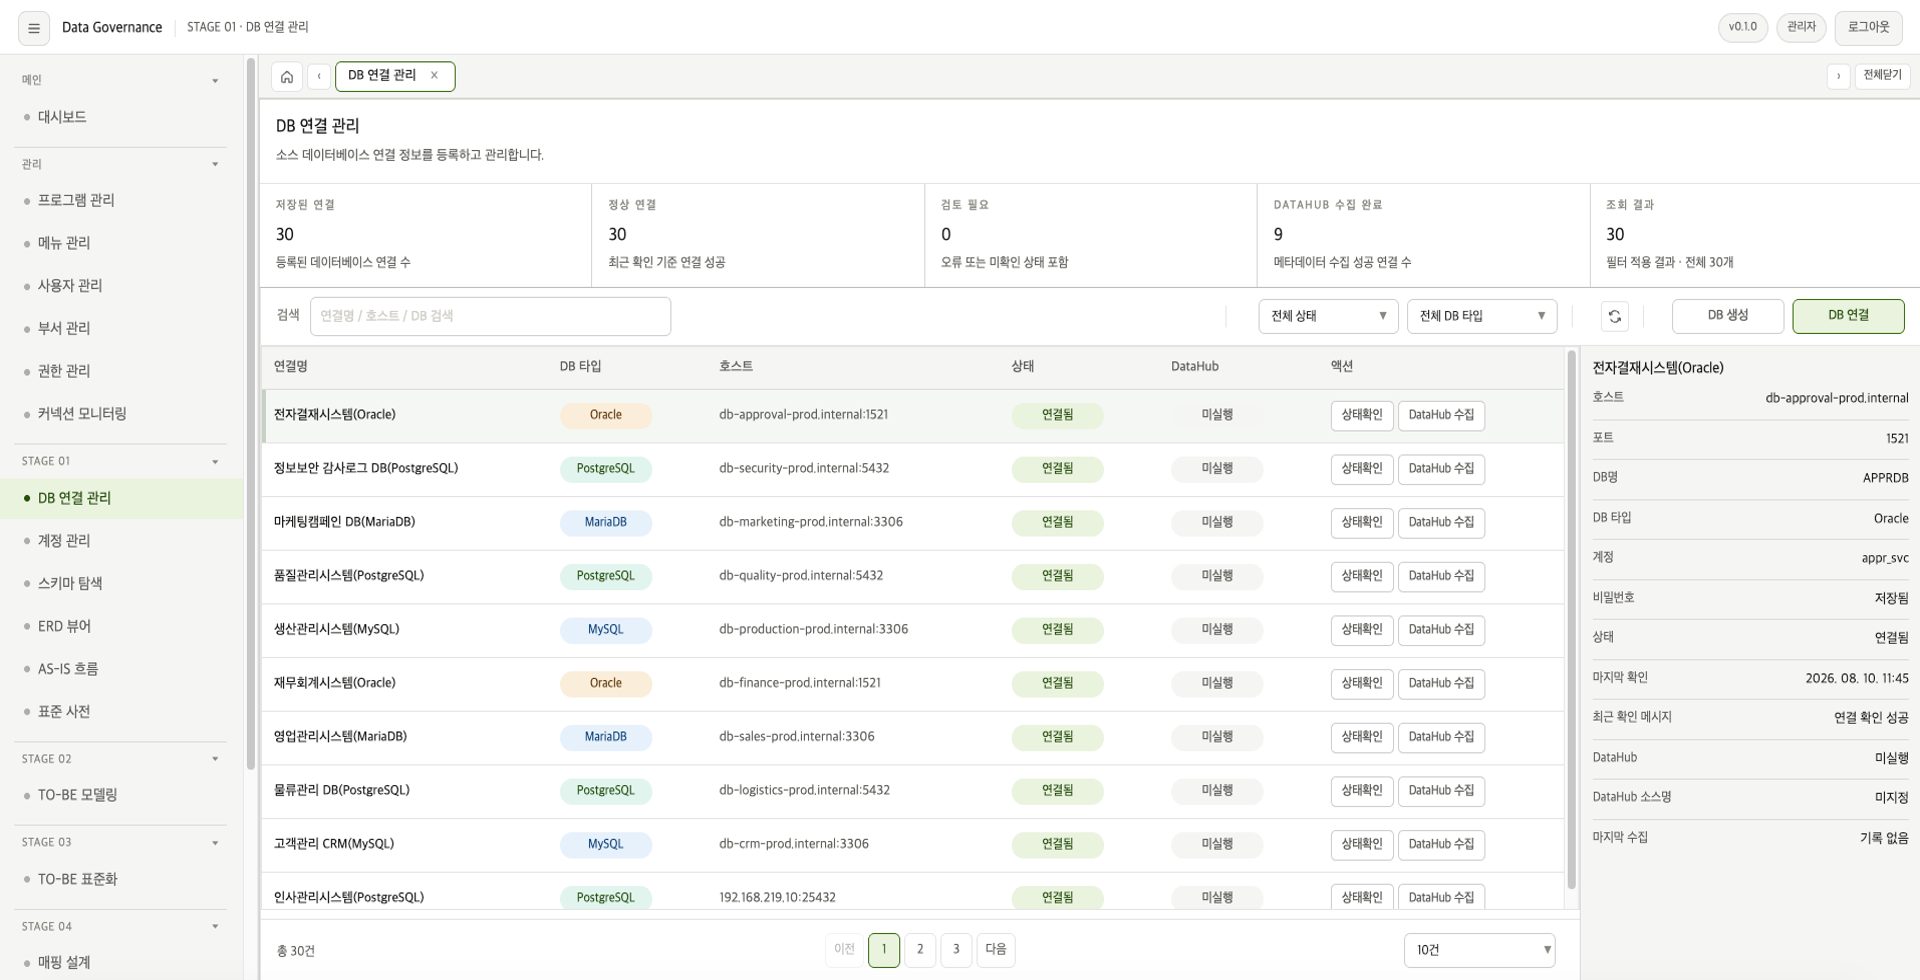This screenshot has height=980, width=1920.
Task: Open 계정 관리 menu item
Action: tap(122, 541)
